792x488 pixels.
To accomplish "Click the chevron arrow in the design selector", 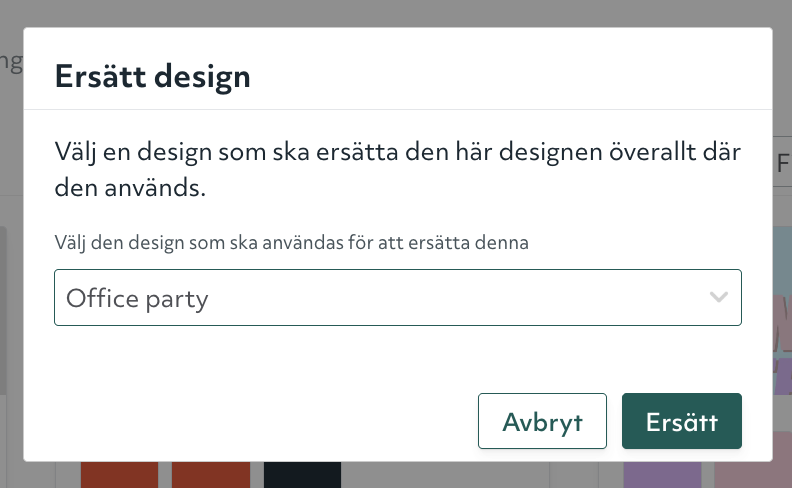I will tap(718, 297).
